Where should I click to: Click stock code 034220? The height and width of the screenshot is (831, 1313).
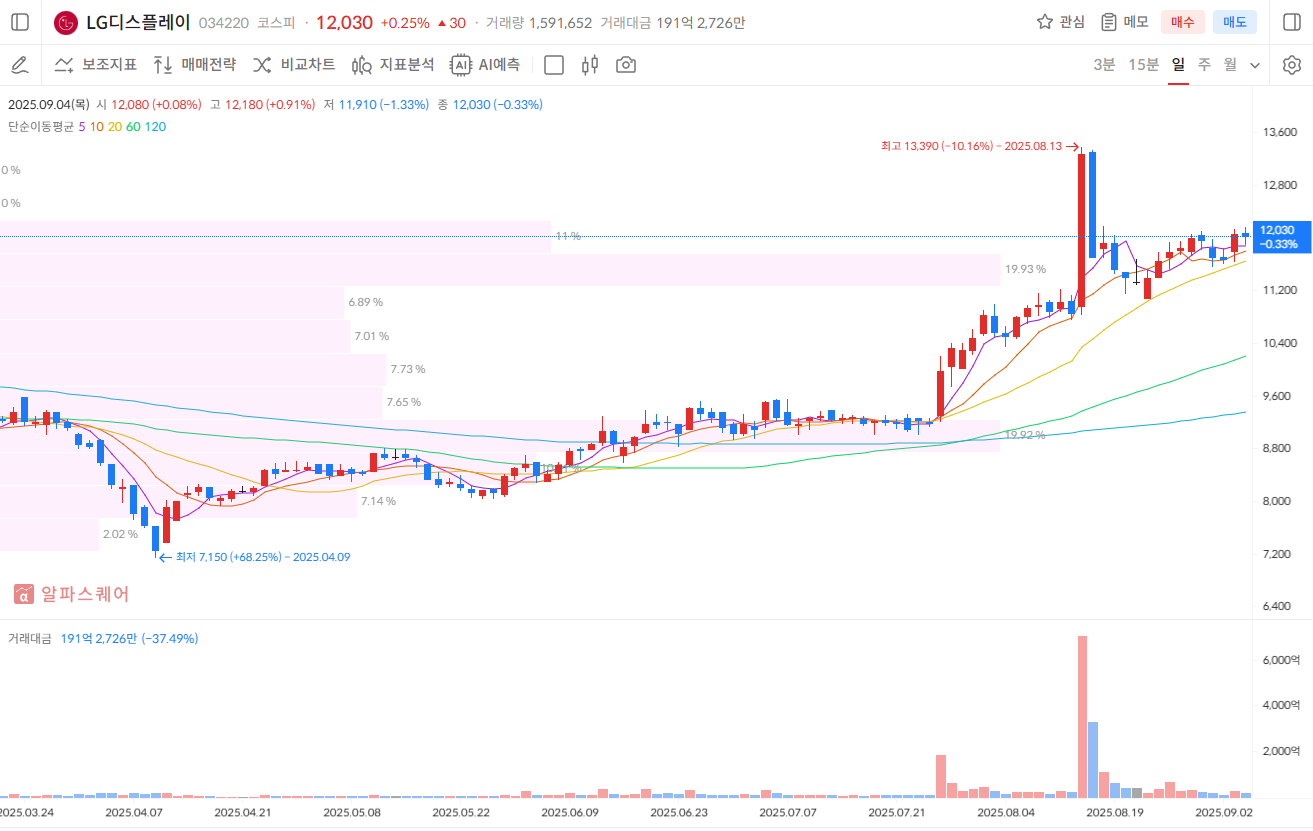224,23
